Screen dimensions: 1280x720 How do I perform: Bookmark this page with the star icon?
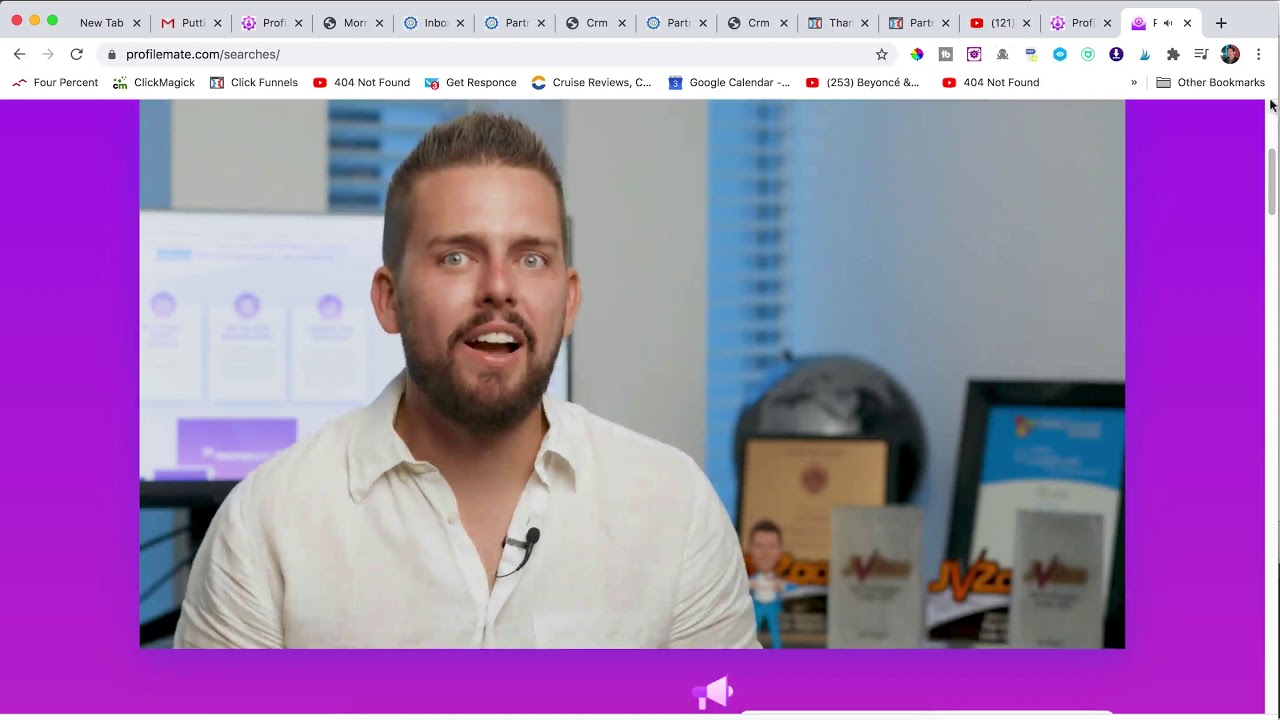881,54
